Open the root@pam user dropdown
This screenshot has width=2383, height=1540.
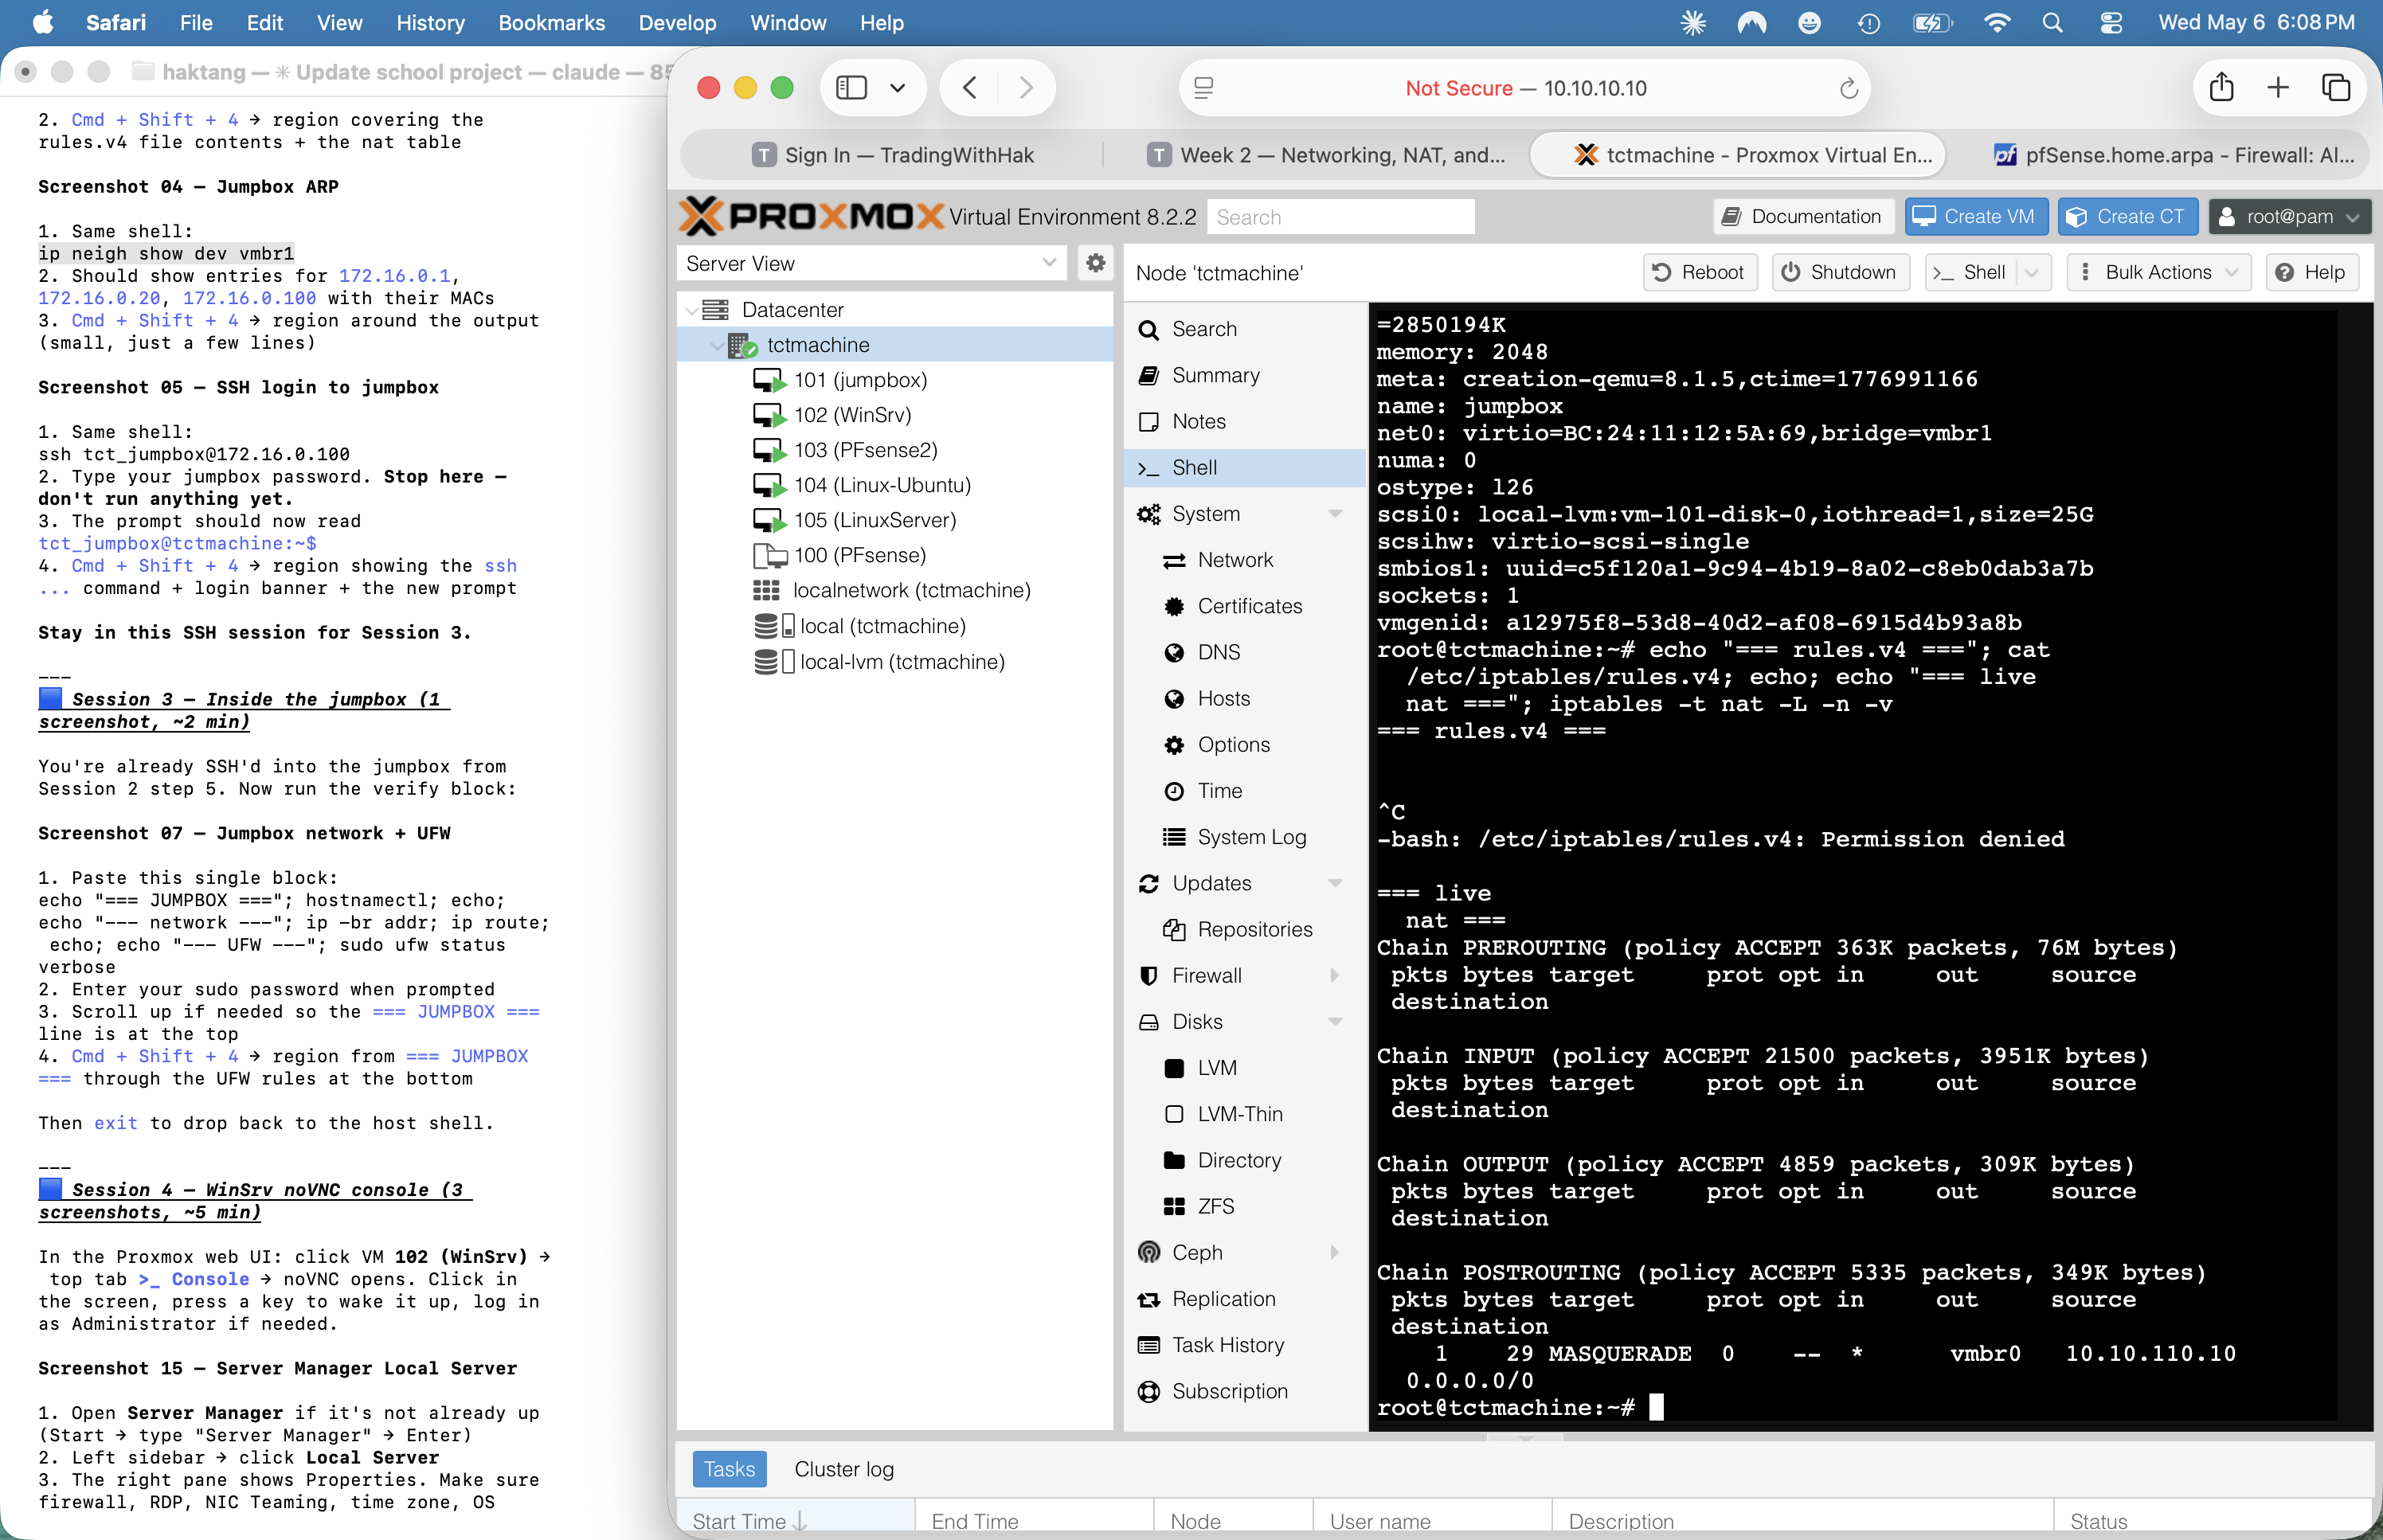(2289, 216)
